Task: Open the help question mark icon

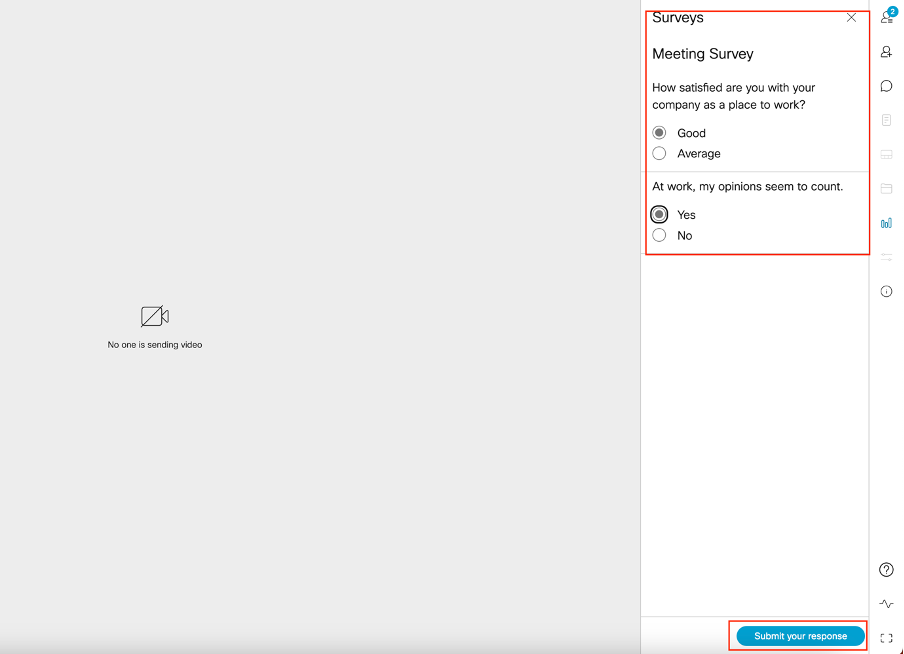Action: coord(887,570)
